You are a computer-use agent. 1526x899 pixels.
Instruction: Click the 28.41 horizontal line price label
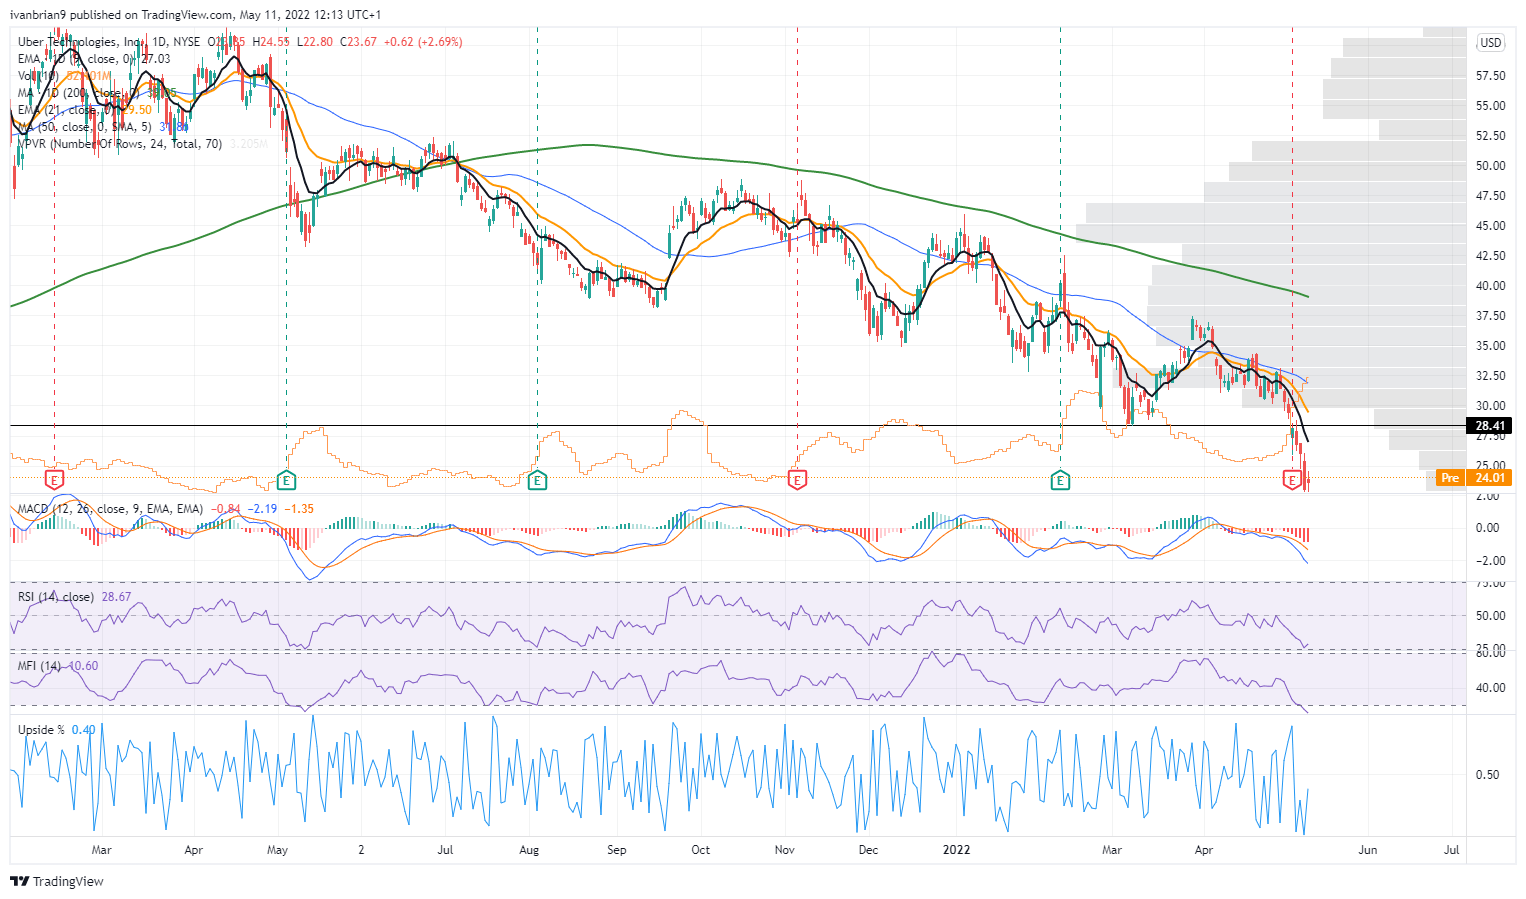[x=1490, y=426]
